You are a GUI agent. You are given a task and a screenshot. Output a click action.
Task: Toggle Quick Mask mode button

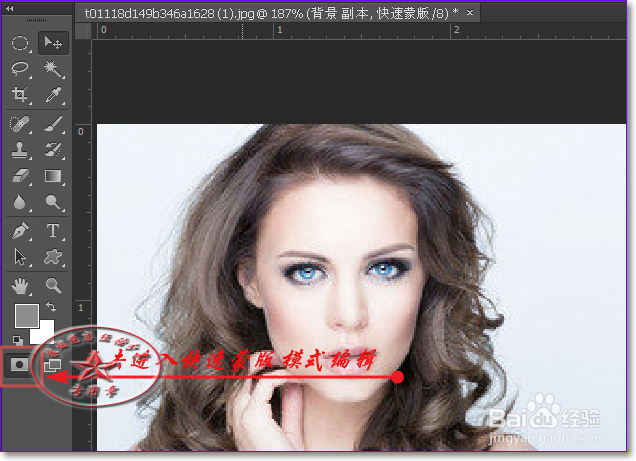click(x=19, y=365)
